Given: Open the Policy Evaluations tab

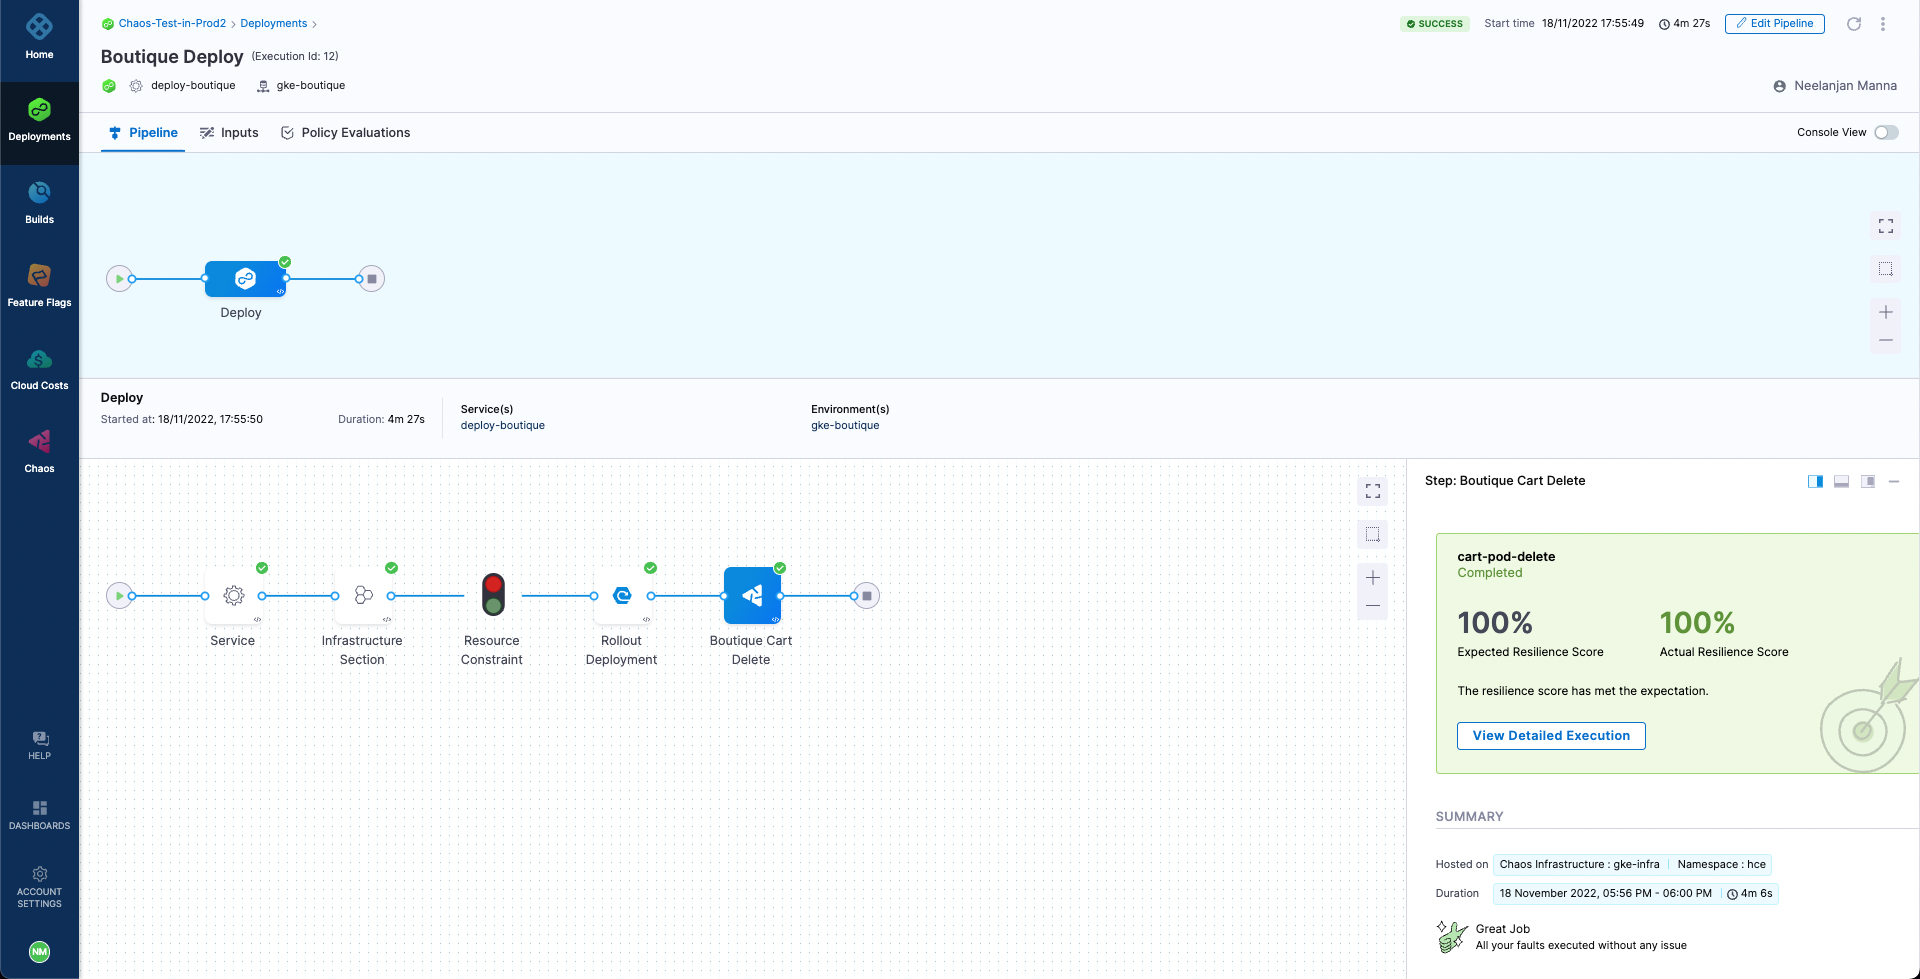Looking at the screenshot, I should point(345,132).
